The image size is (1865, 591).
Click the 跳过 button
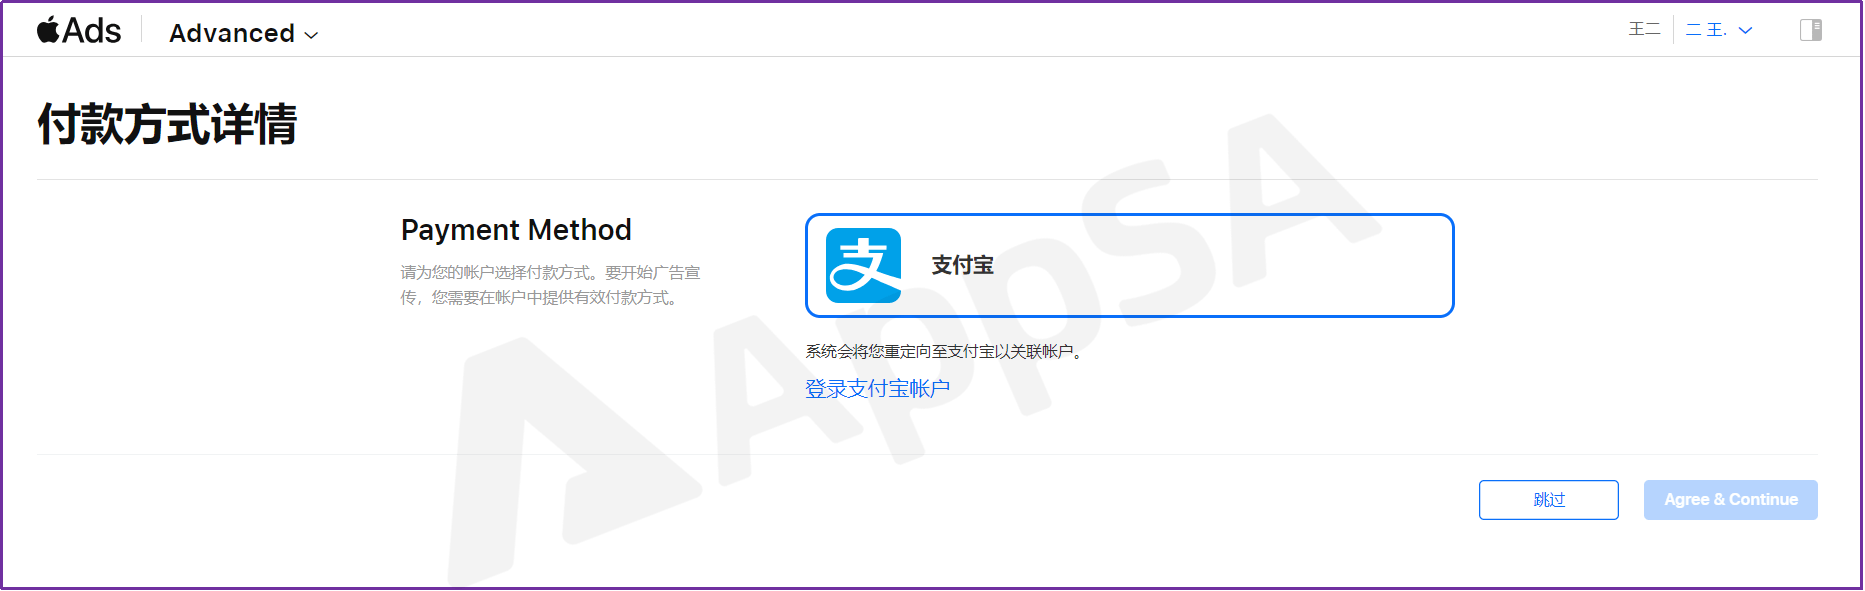(1548, 500)
